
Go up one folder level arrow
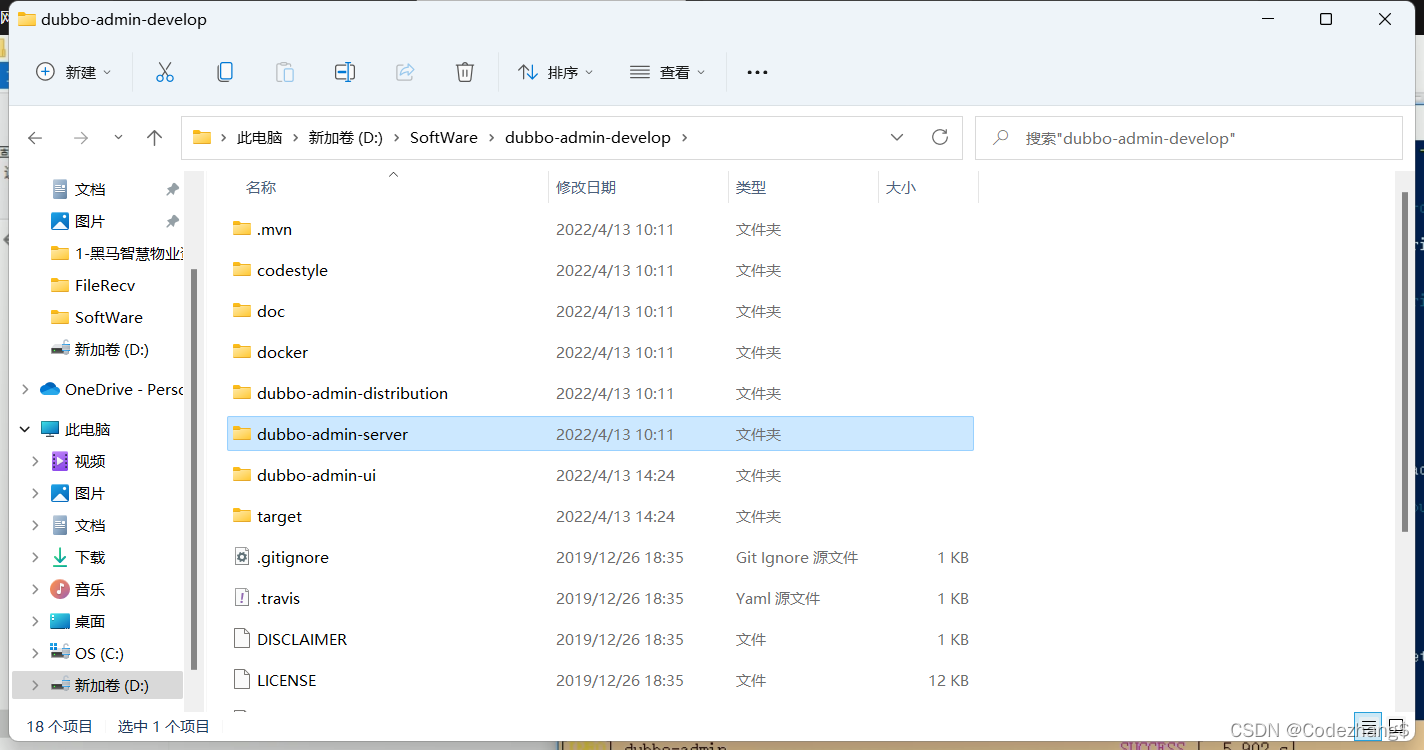coord(154,138)
